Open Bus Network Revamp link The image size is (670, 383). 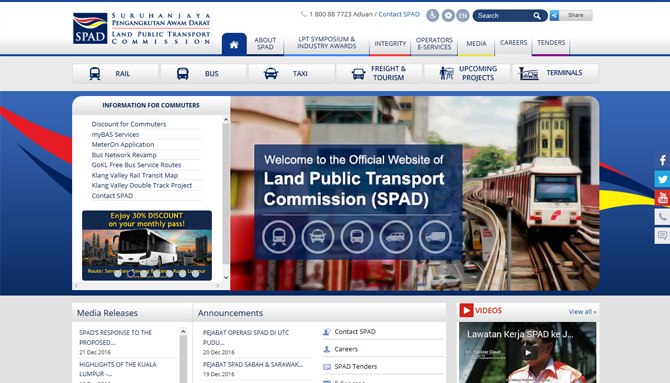tap(124, 155)
